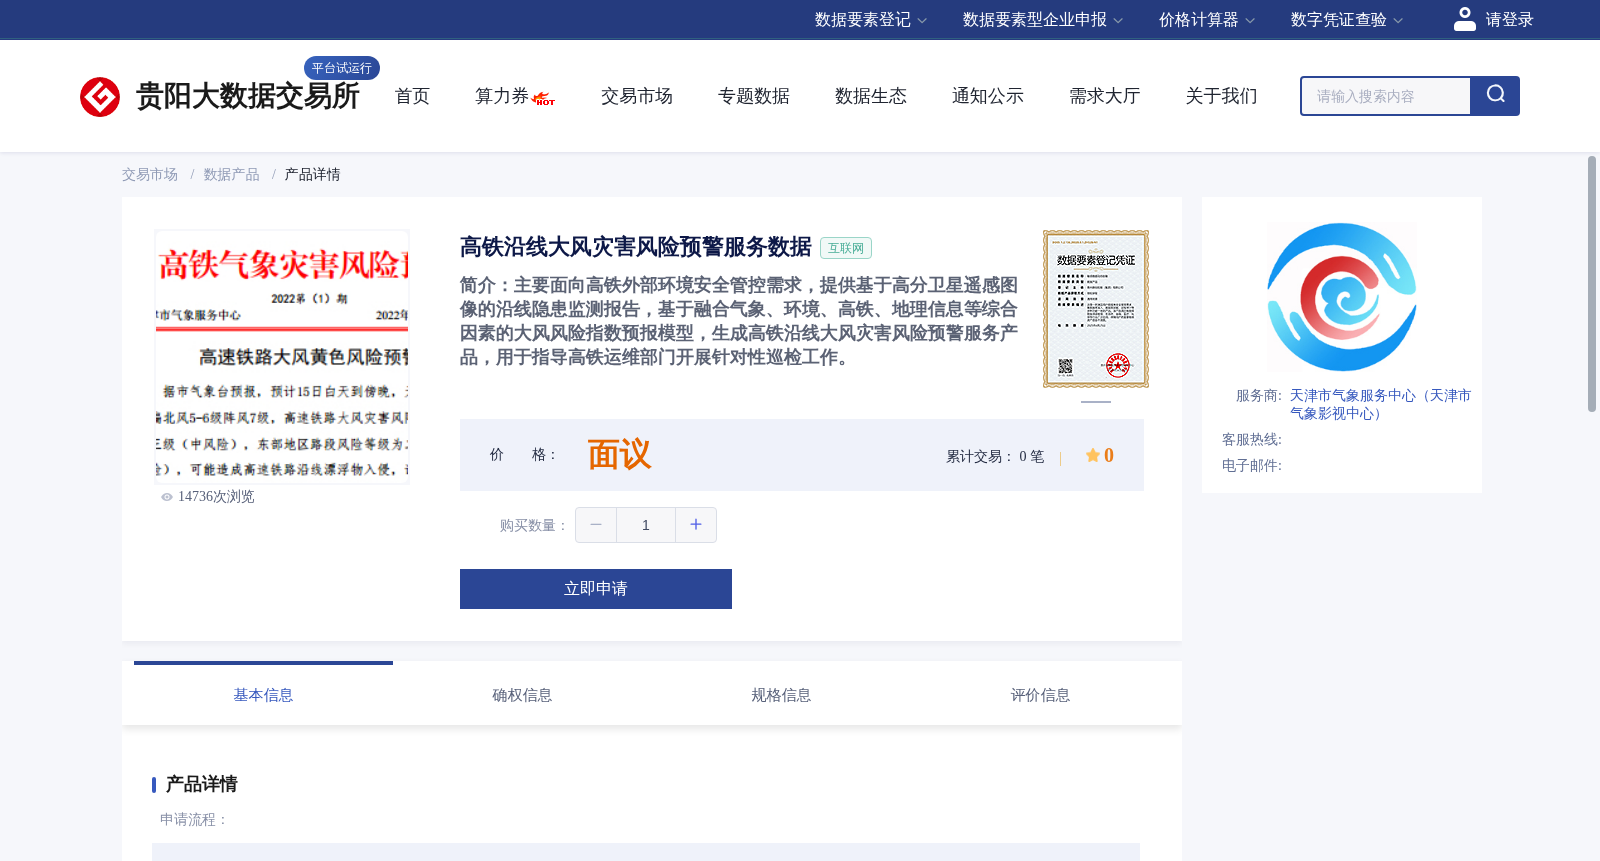1600x861 pixels.
Task: Click the HOT badge next to 算力券
Action: 544,99
